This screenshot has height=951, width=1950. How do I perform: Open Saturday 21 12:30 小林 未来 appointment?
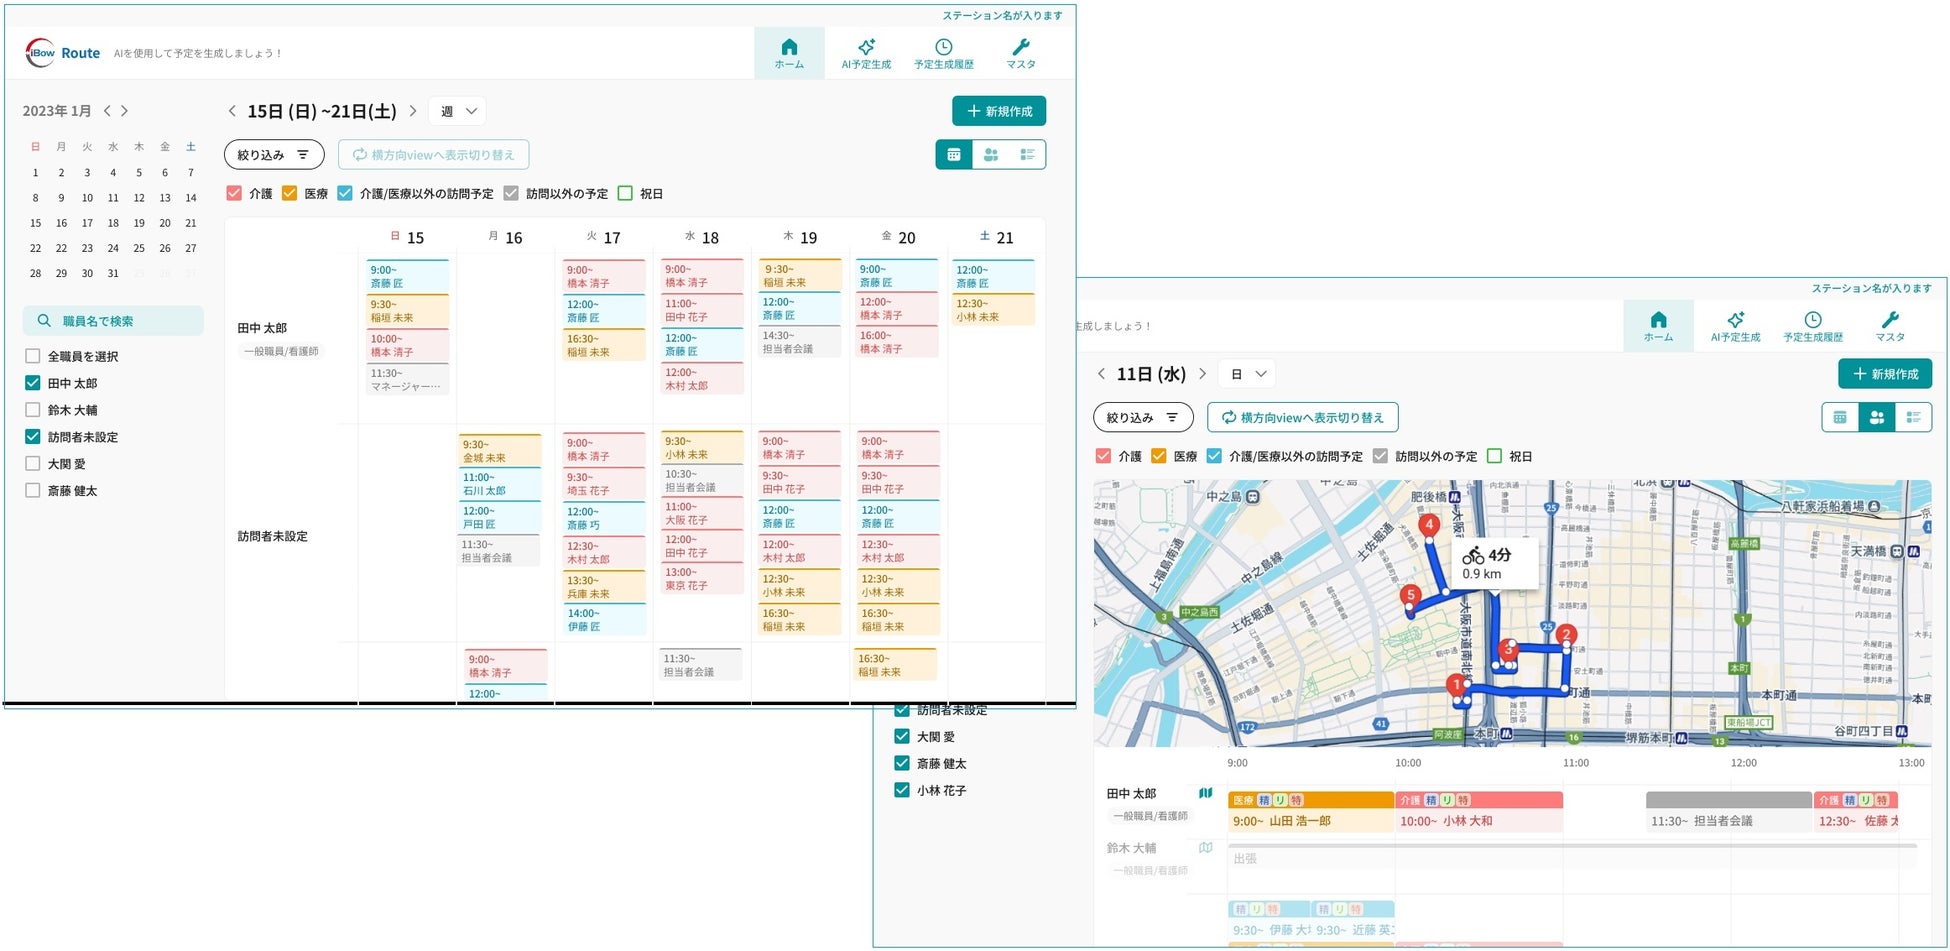pos(993,309)
